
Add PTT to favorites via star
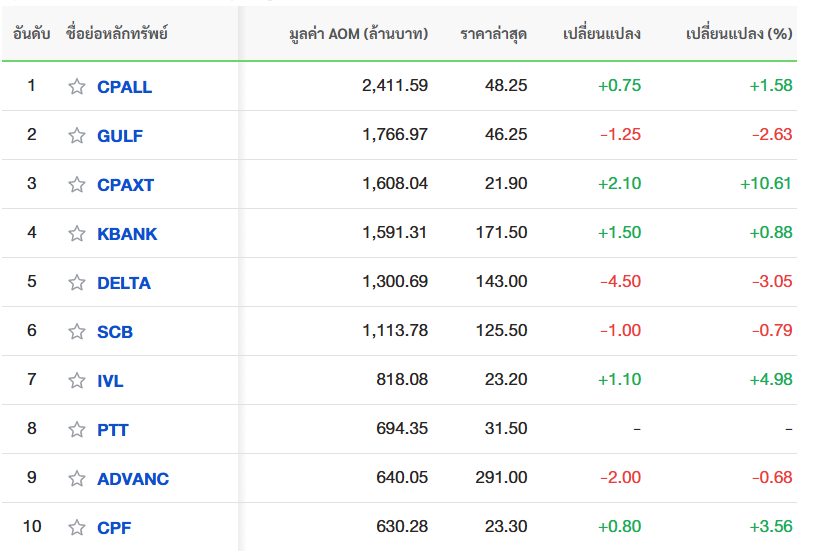click(77, 429)
